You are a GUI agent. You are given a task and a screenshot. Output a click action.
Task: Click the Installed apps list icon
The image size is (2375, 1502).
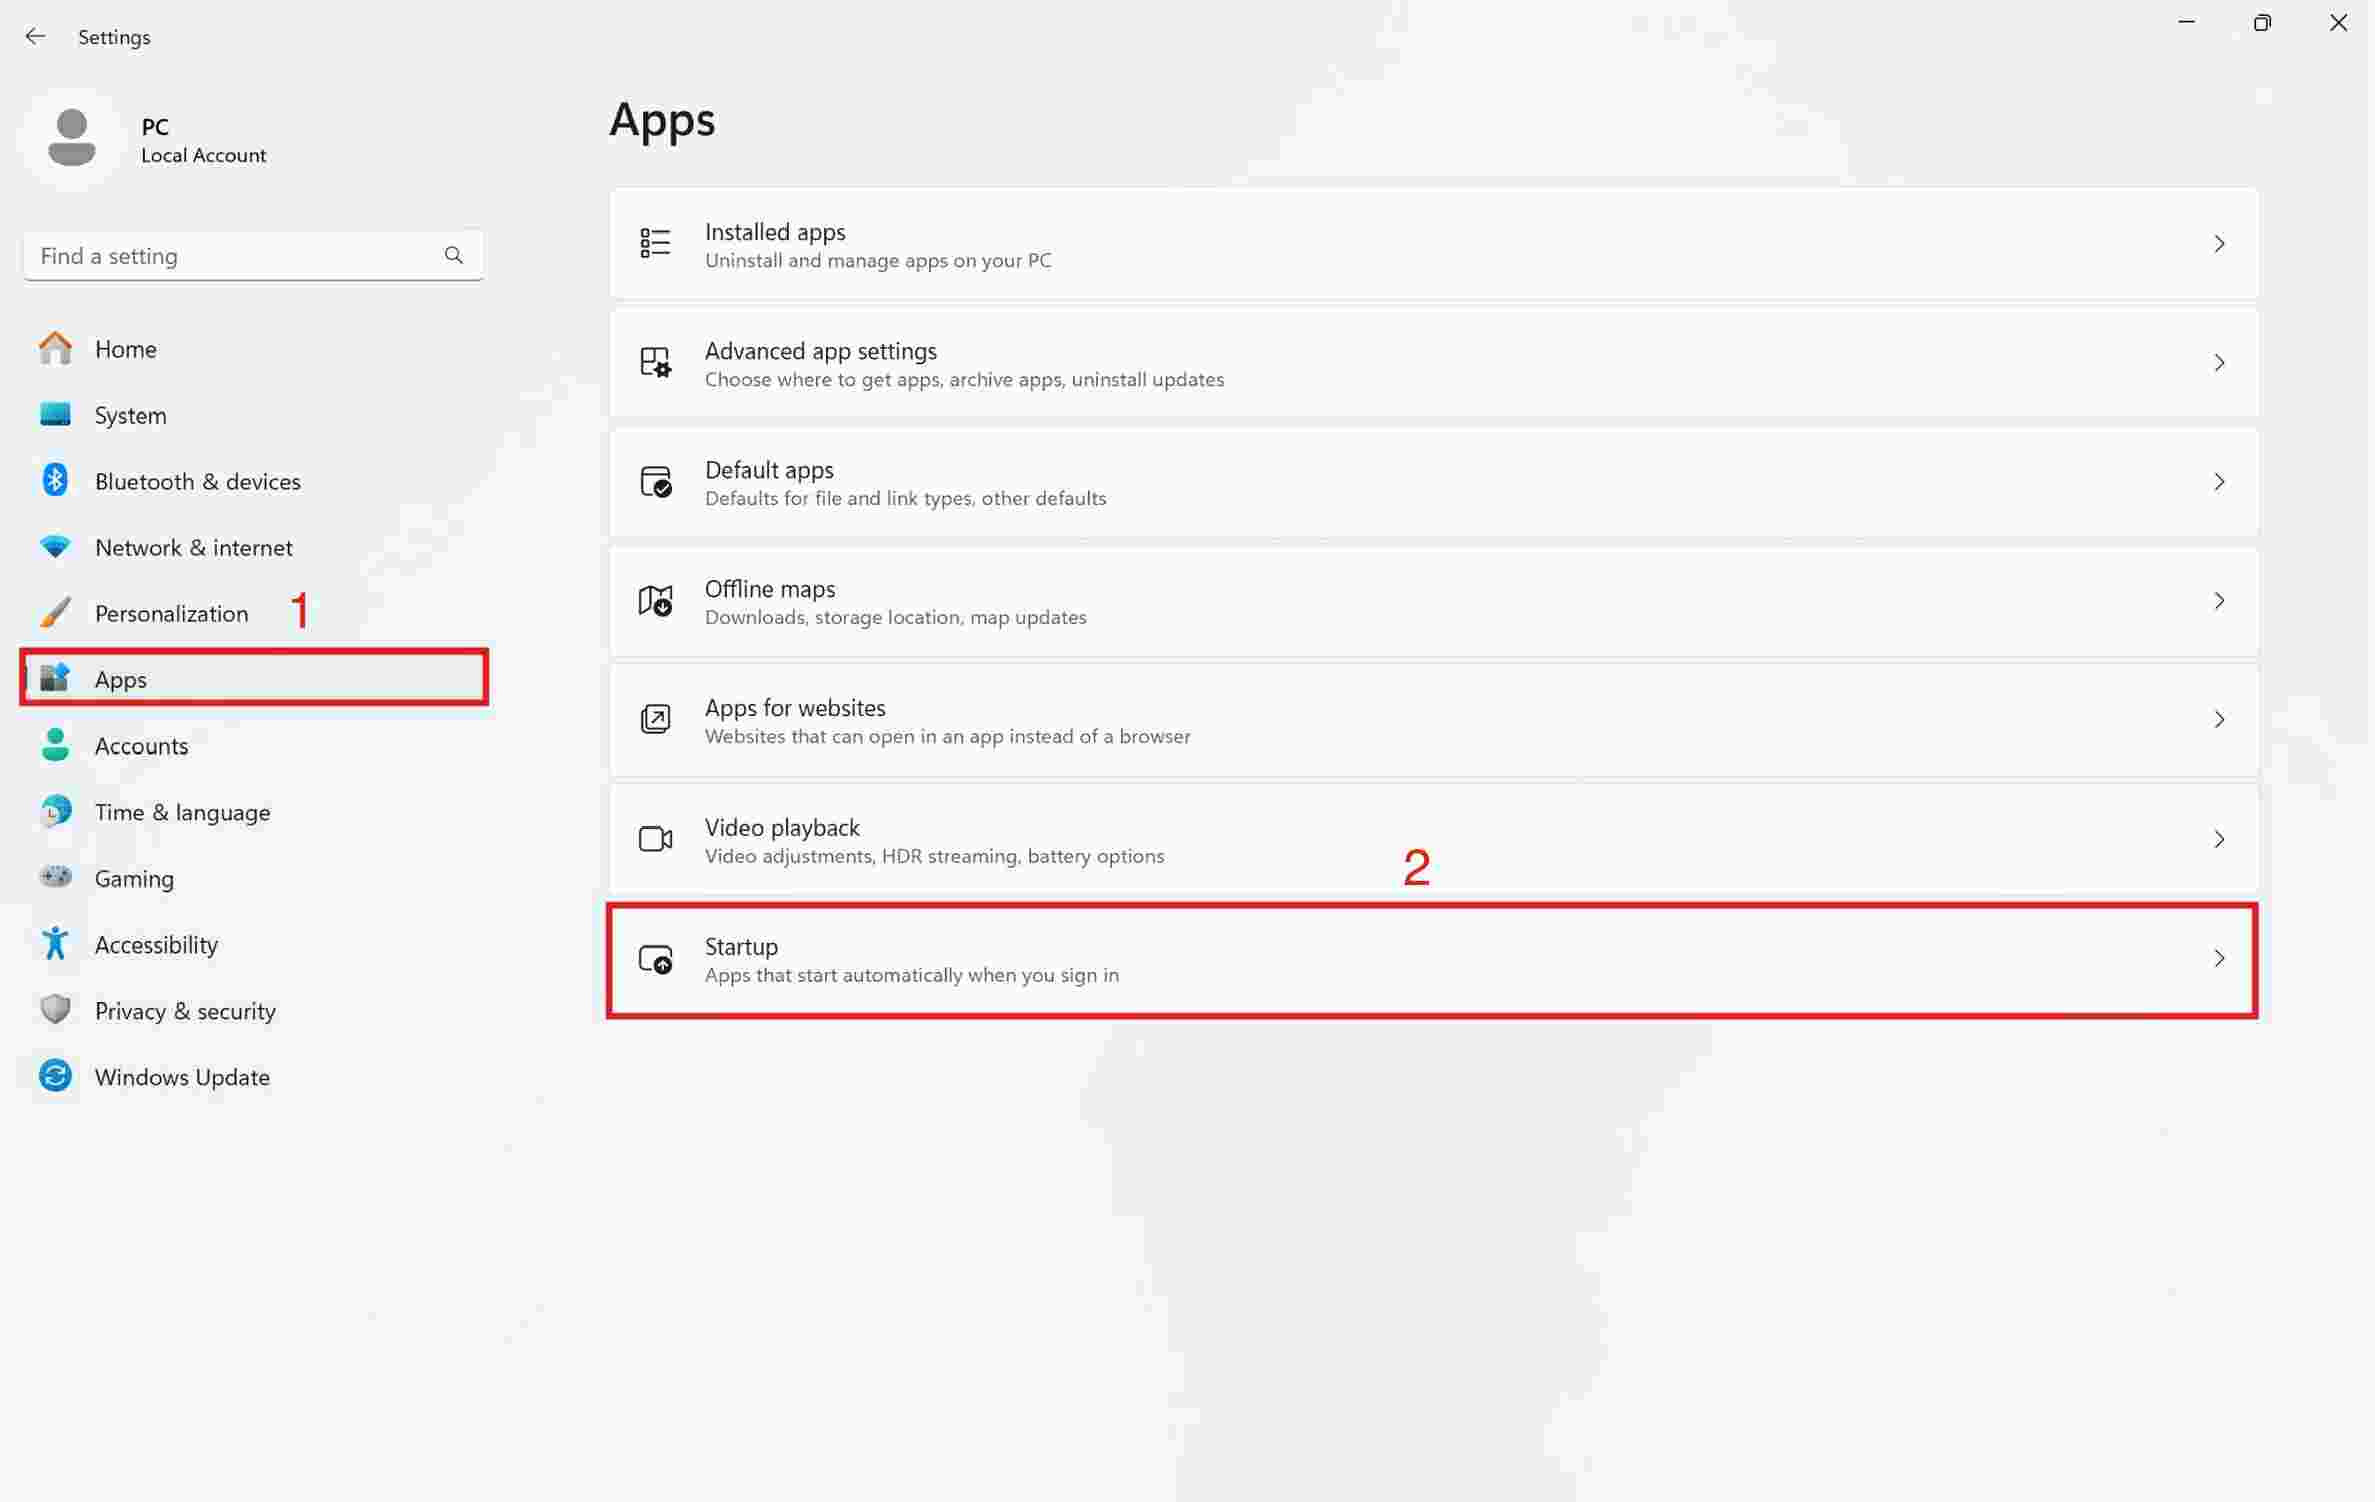click(x=655, y=243)
